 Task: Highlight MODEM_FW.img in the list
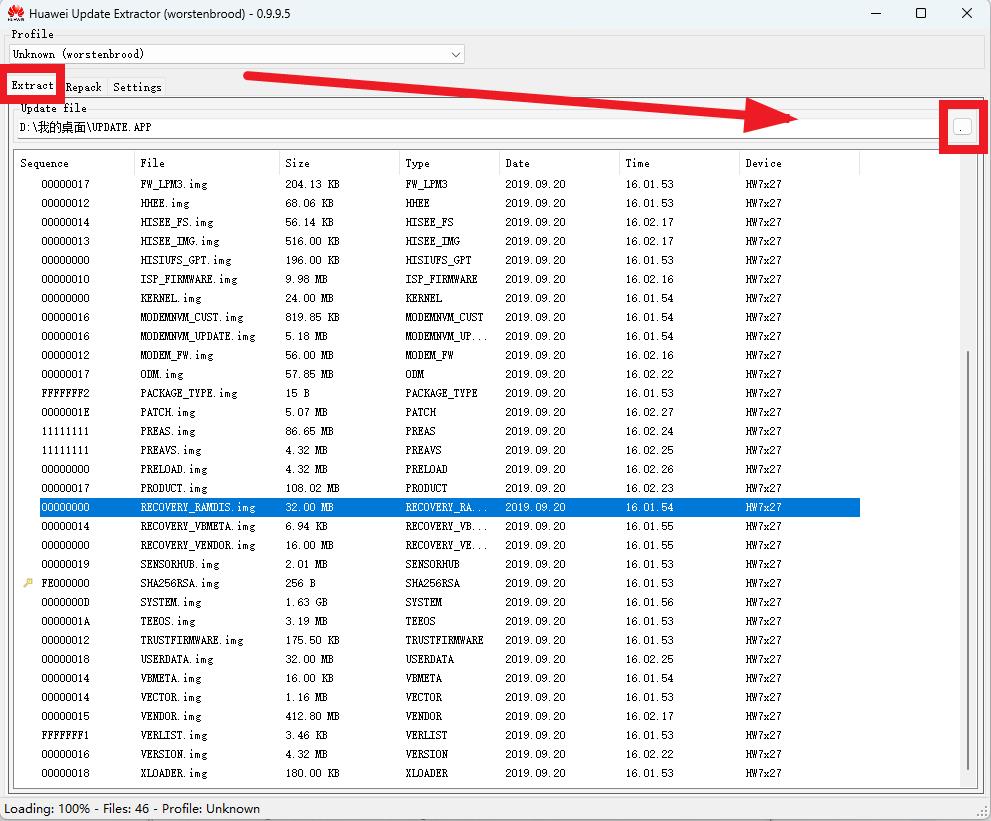click(449, 355)
